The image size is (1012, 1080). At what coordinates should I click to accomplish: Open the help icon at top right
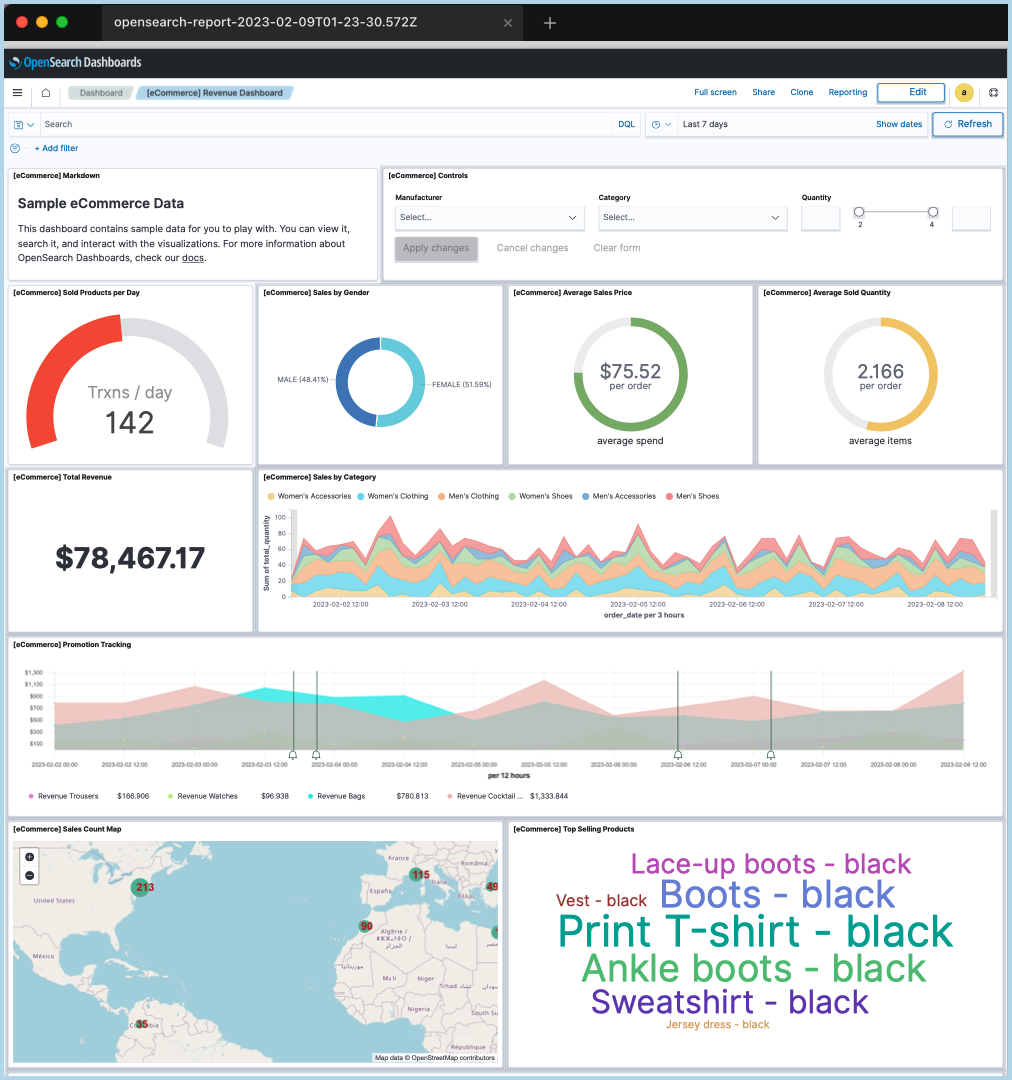[x=993, y=93]
